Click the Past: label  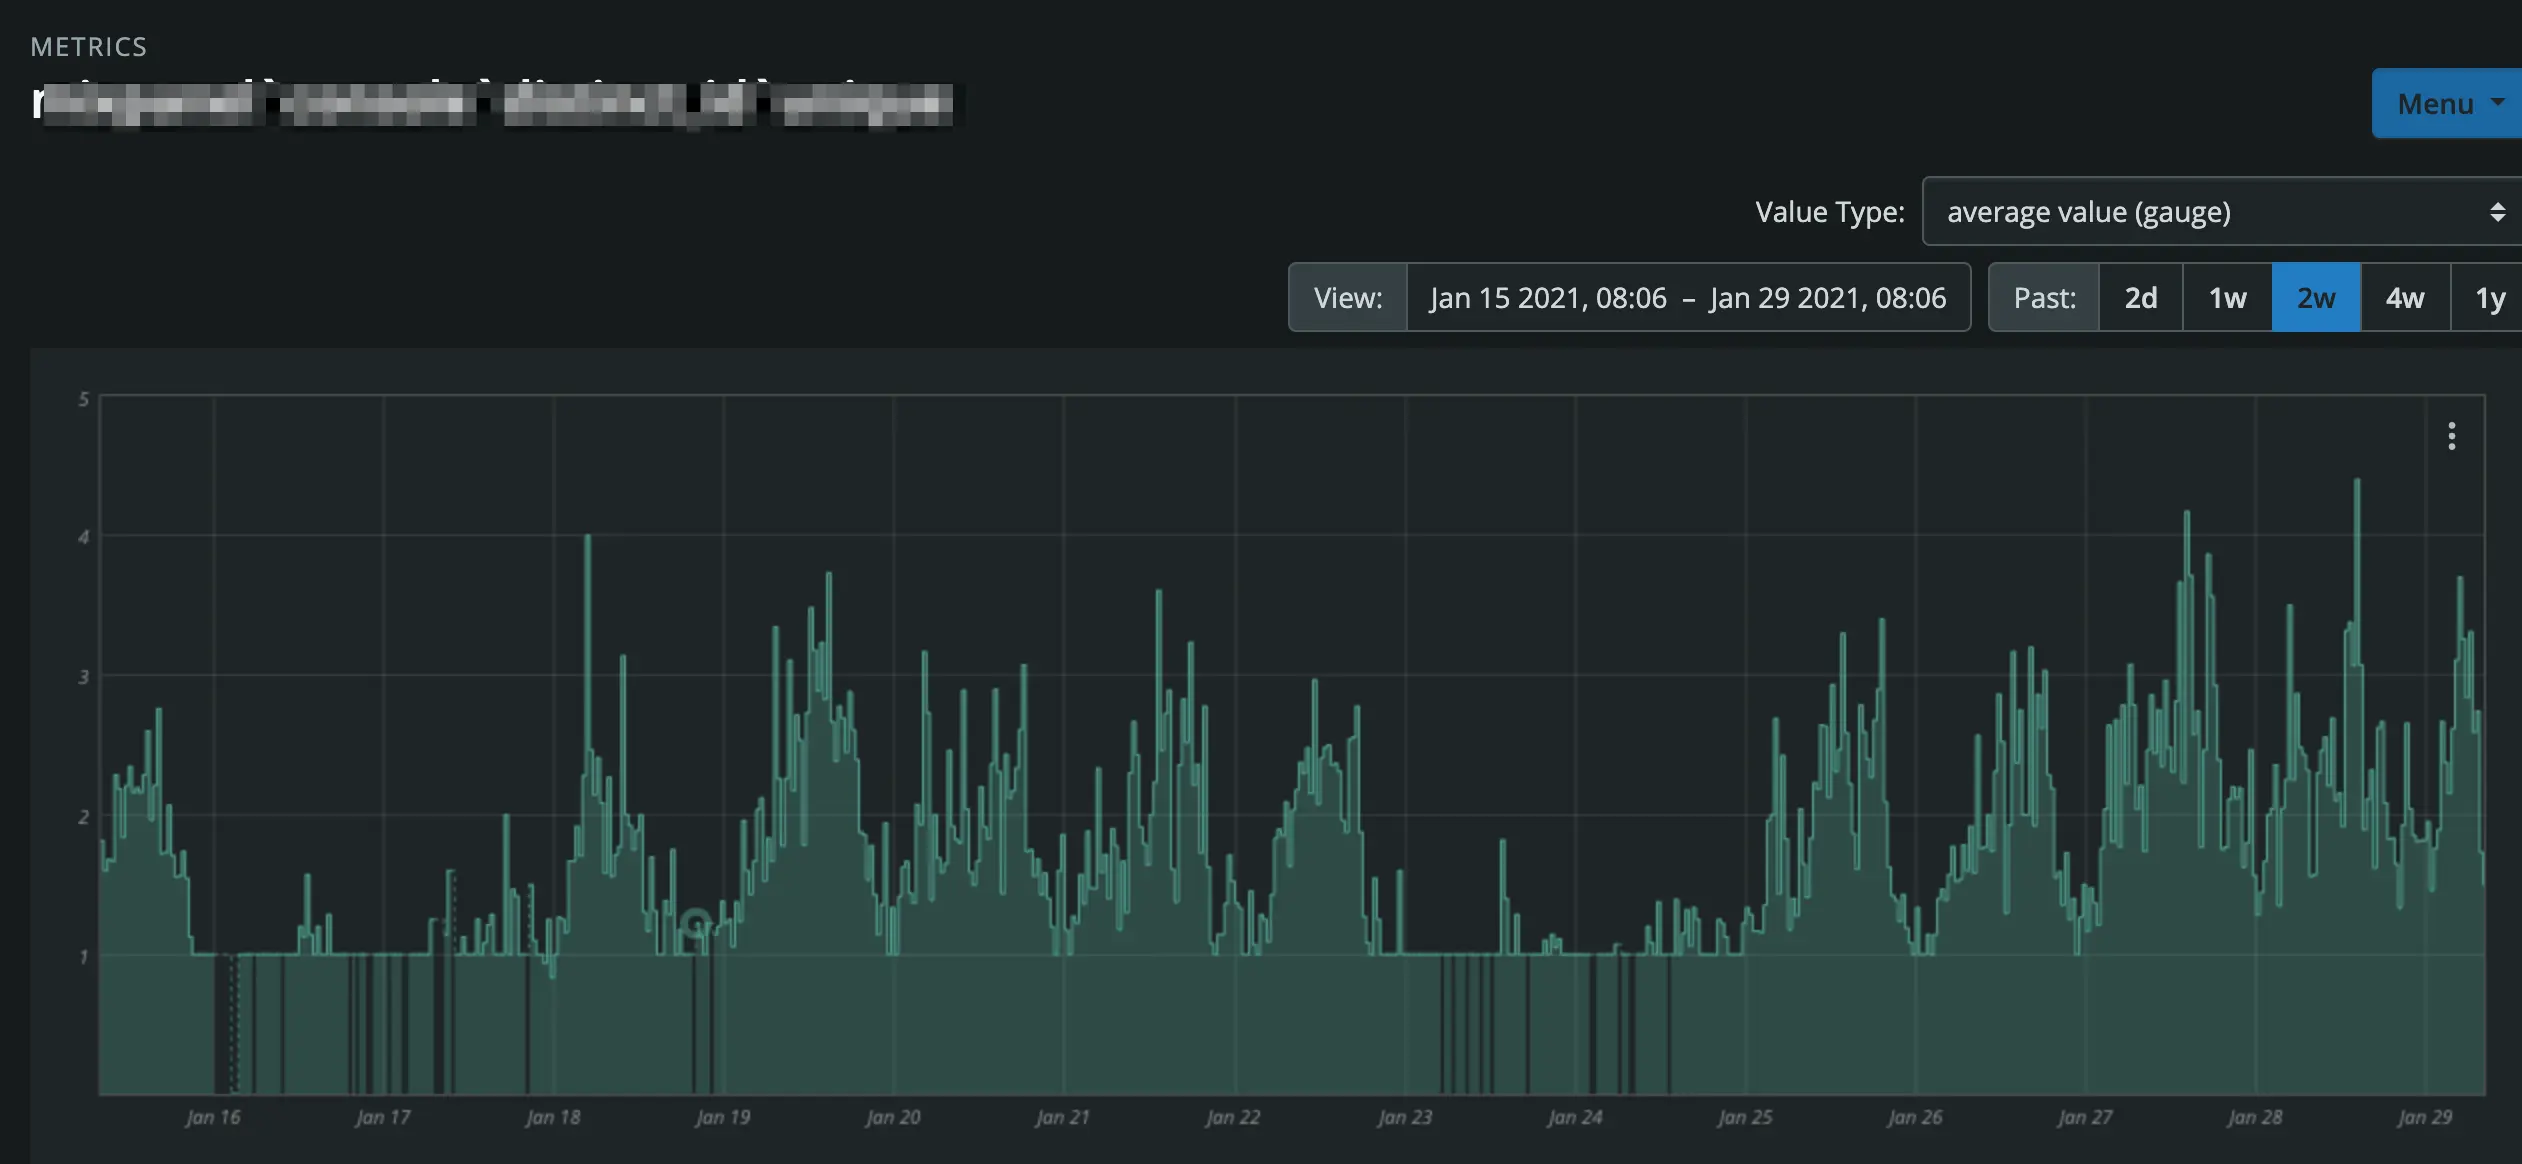[x=2044, y=298]
